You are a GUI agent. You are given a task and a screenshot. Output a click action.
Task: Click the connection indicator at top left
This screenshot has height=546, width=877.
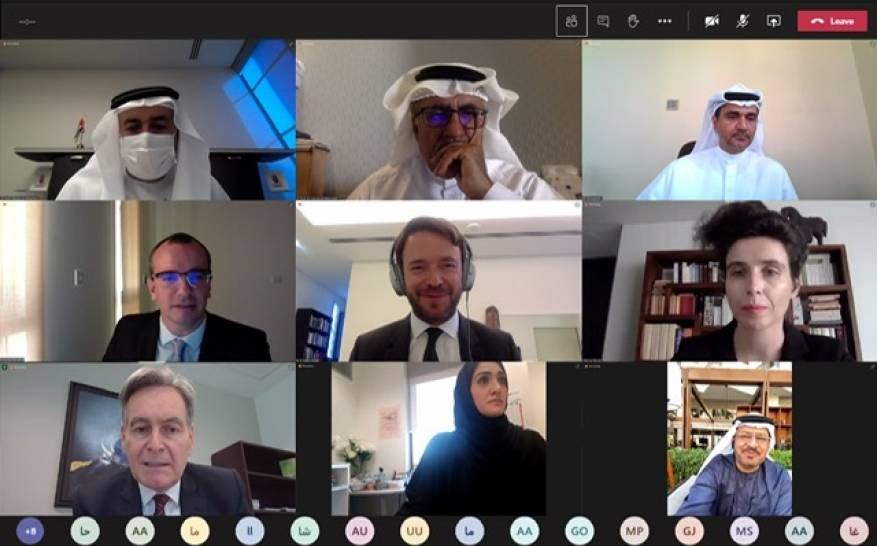coord(27,22)
